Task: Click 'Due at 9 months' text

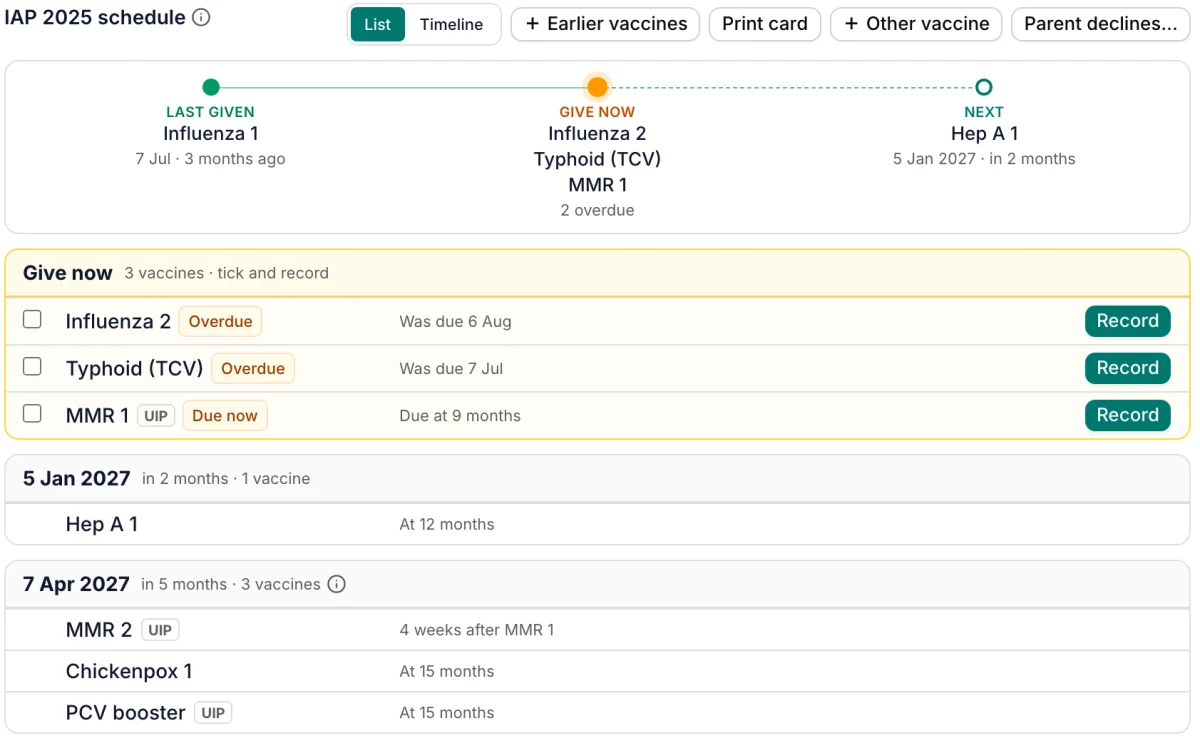Action: click(460, 416)
